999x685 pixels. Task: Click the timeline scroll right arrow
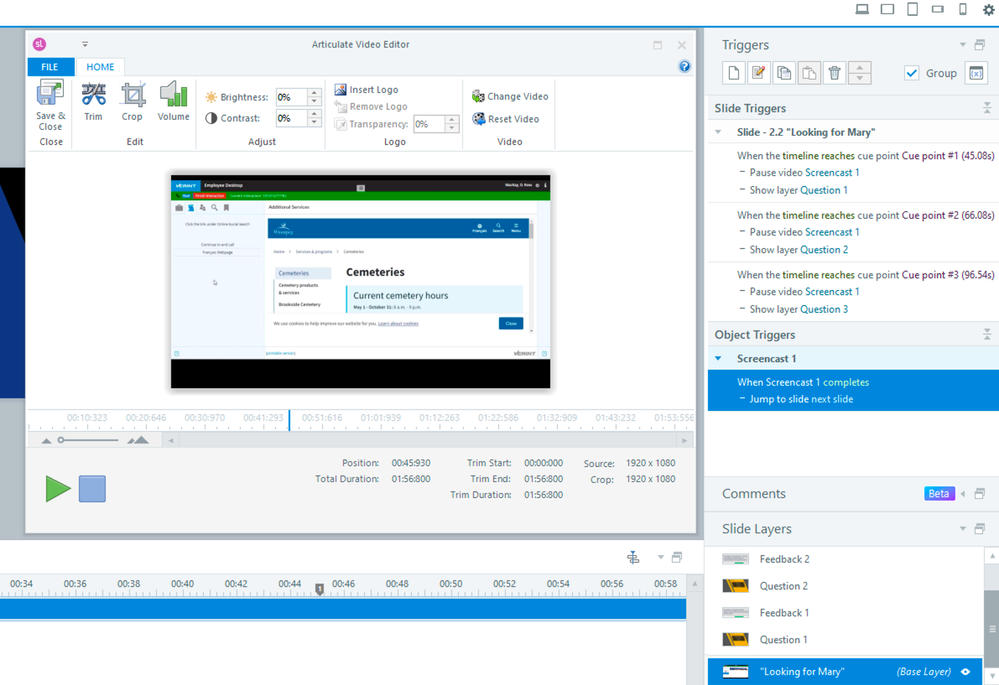pyautogui.click(x=684, y=440)
